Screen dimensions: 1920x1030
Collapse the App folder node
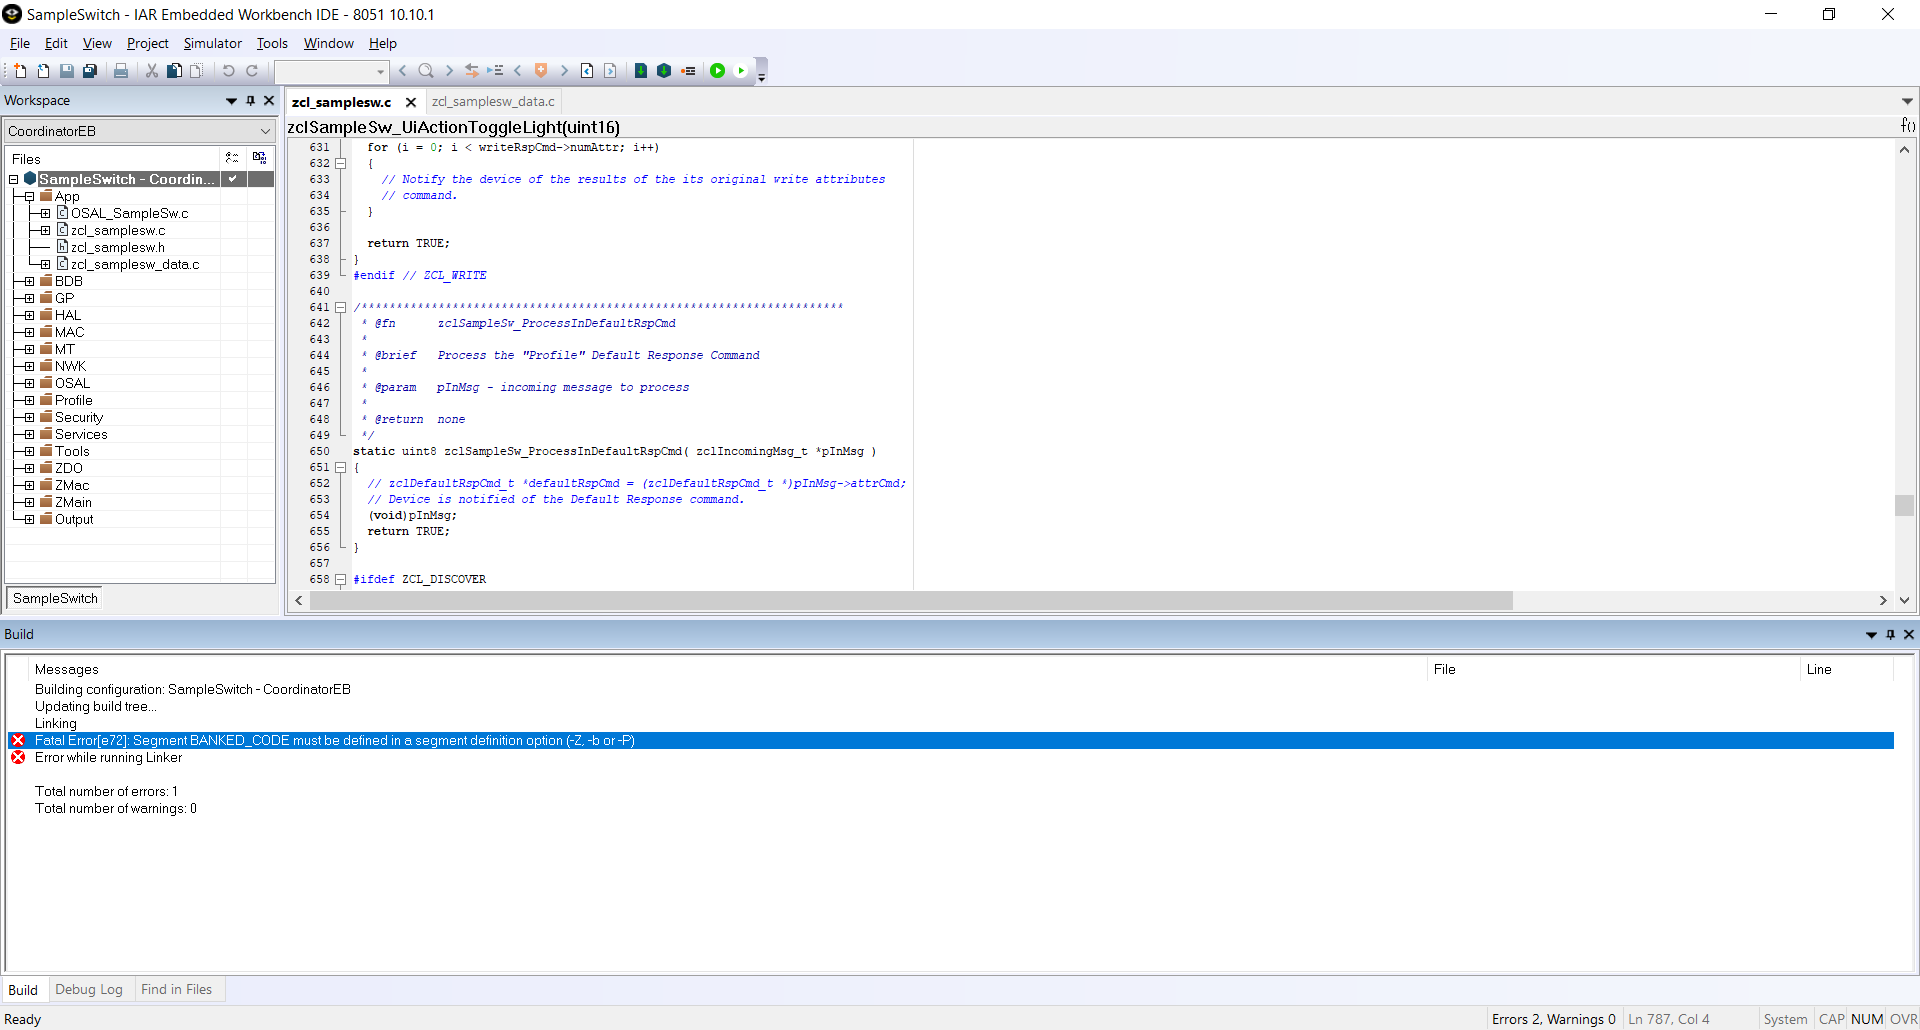(x=30, y=197)
